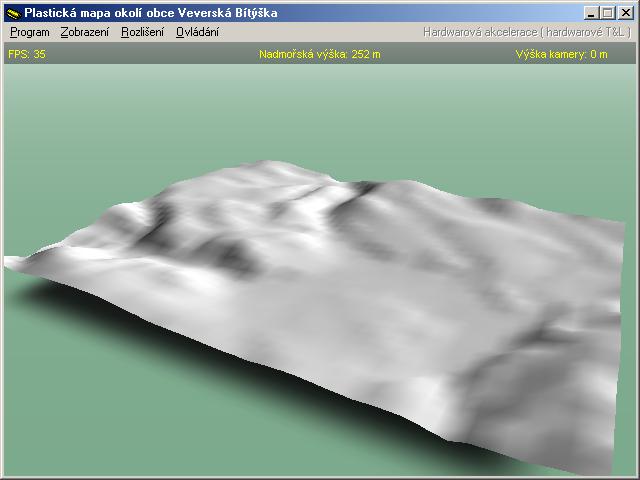Close the Plastická mapa window
Image resolution: width=640 pixels, height=480 pixels.
pos(625,12)
